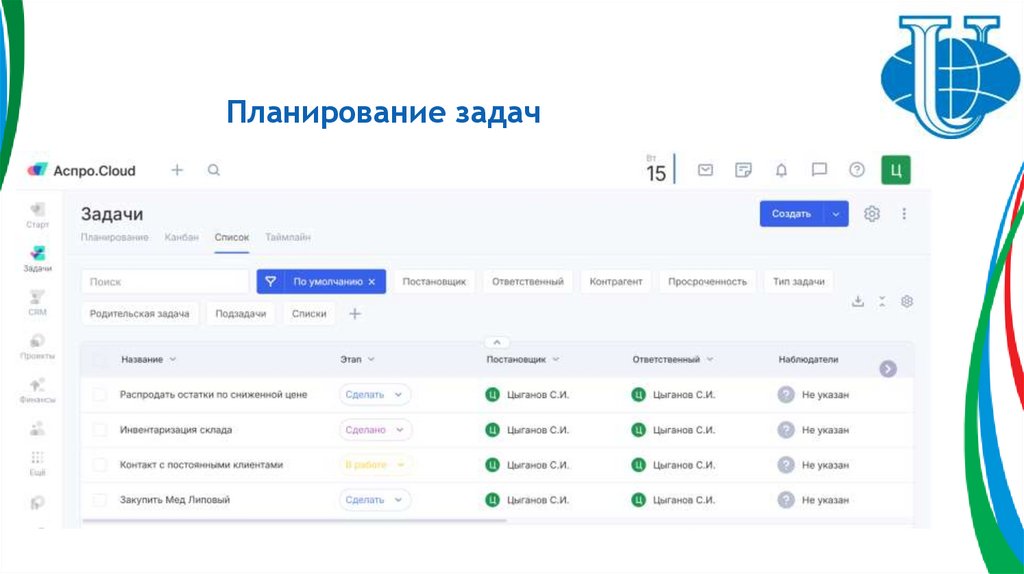Open Финансы in the sidebar
This screenshot has width=1024, height=574.
coord(37,391)
